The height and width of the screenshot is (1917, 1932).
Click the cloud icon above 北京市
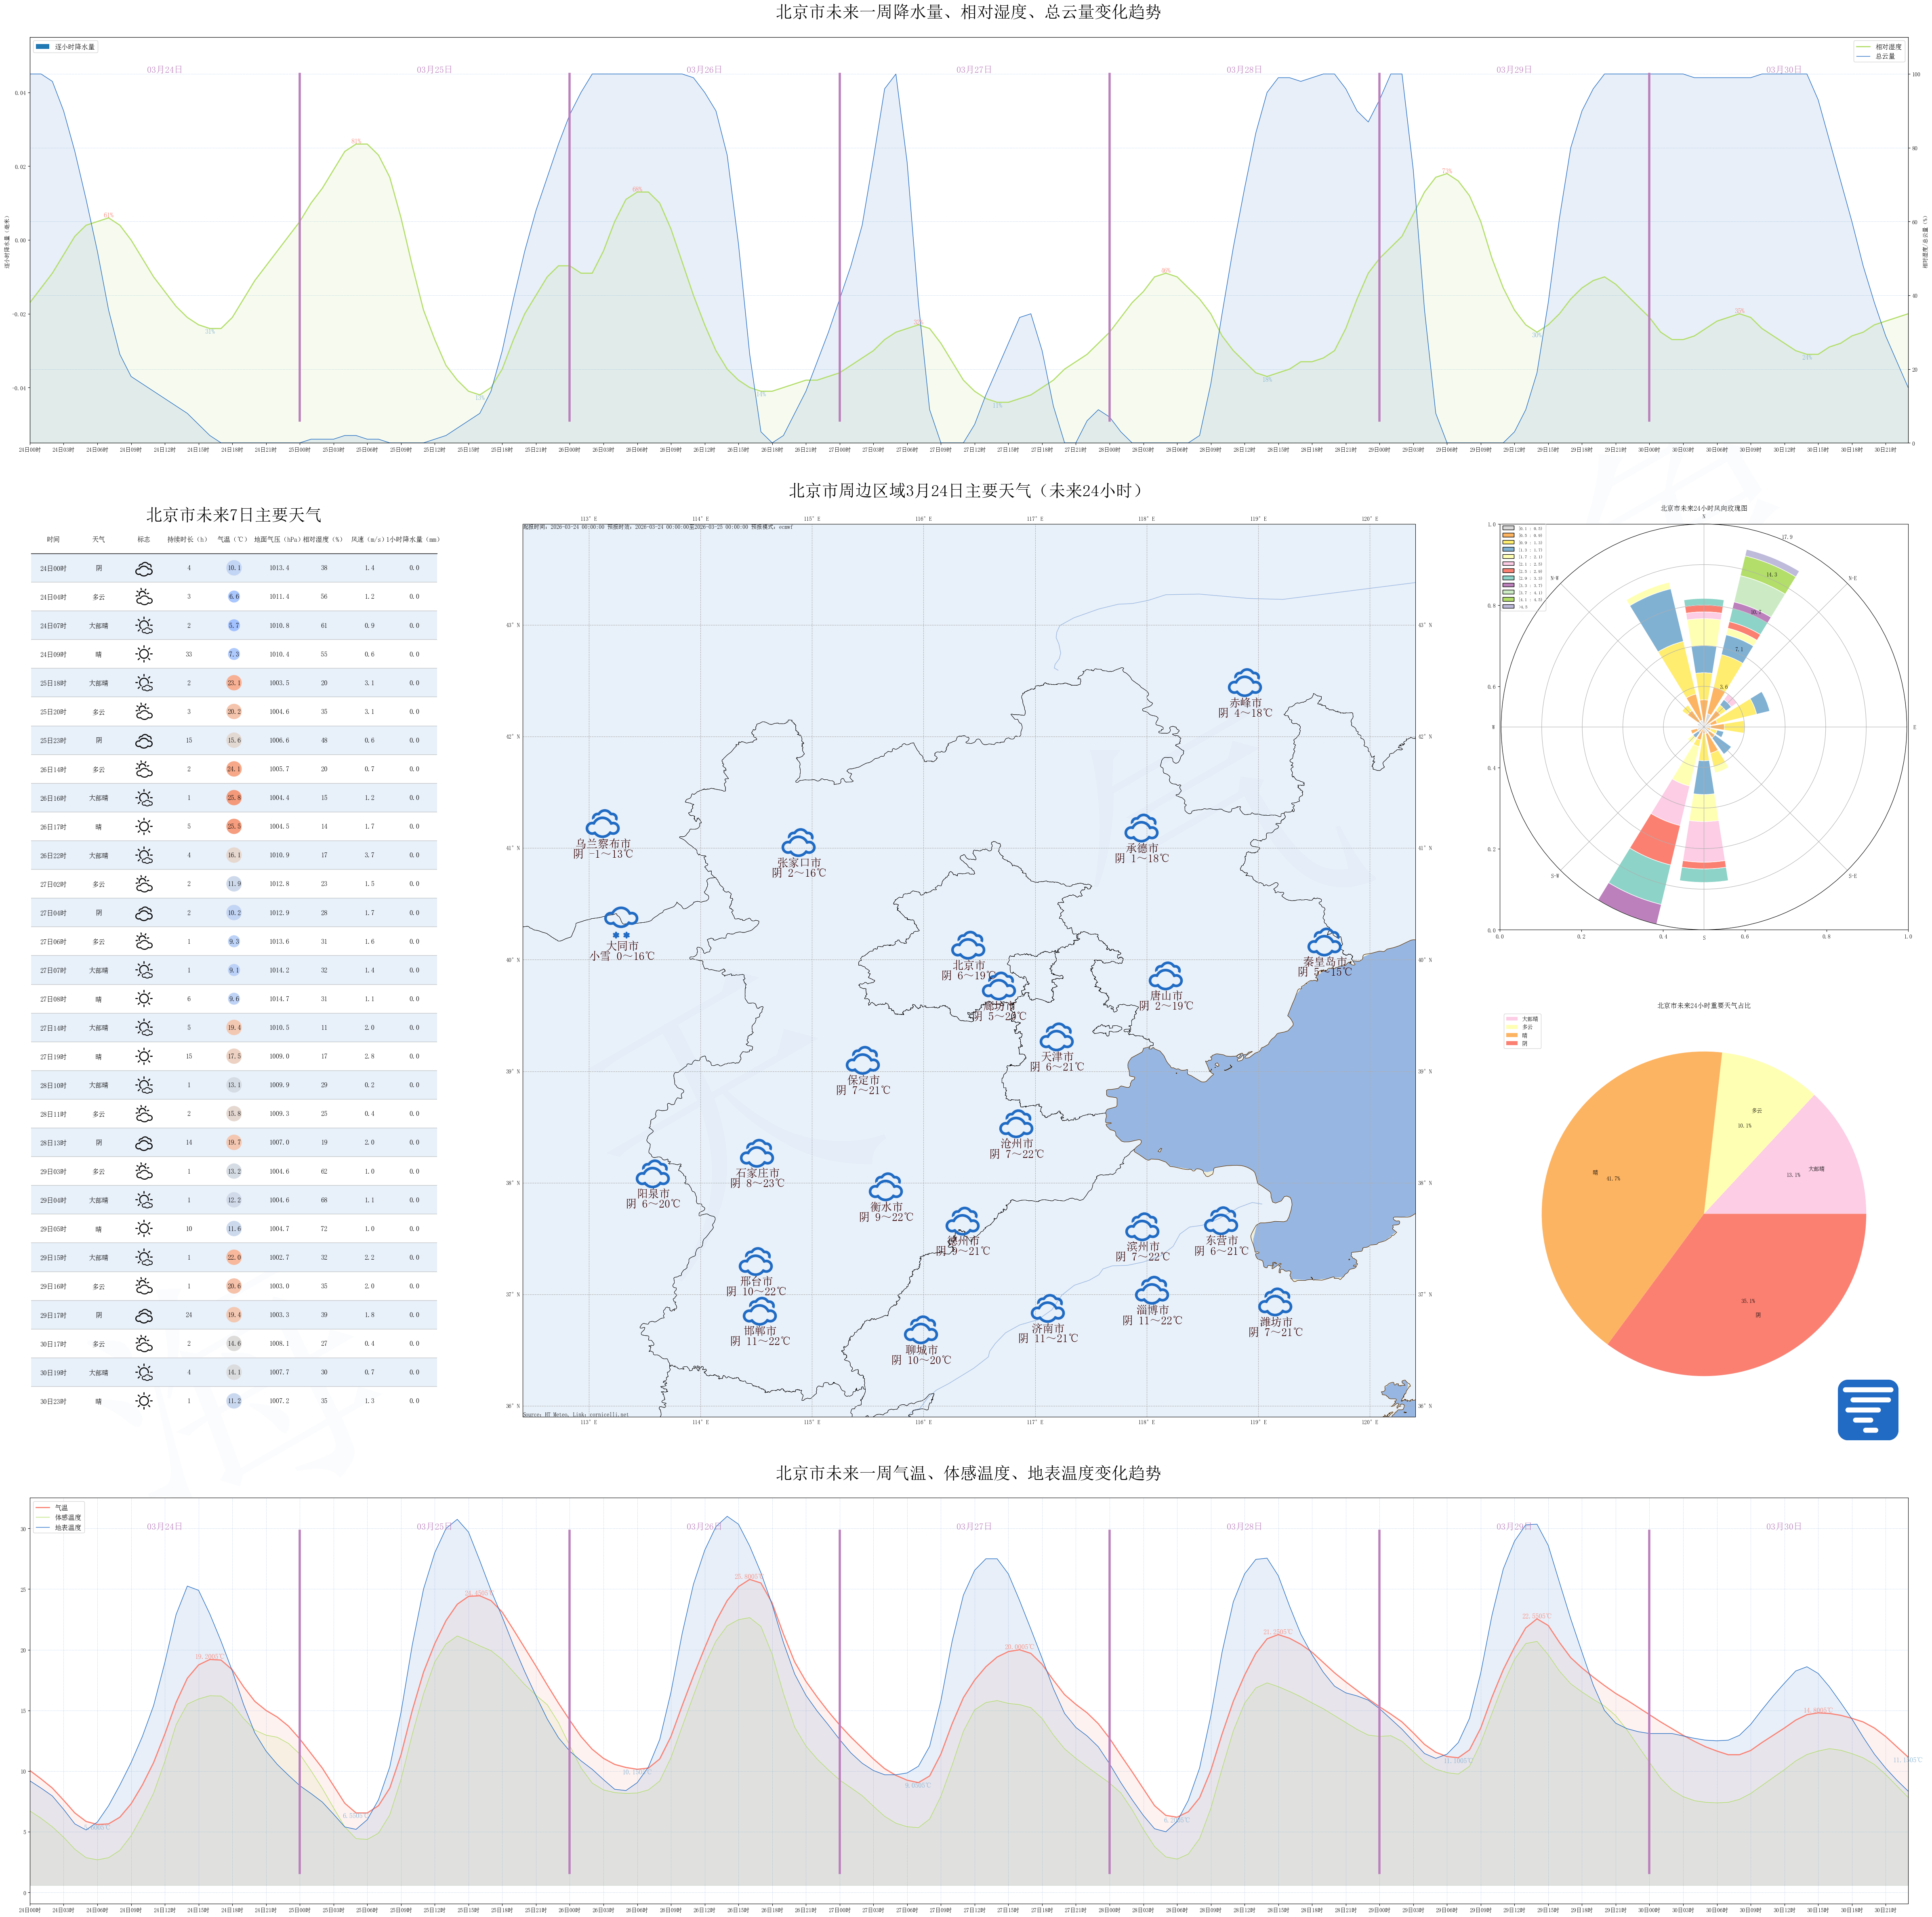[x=968, y=945]
